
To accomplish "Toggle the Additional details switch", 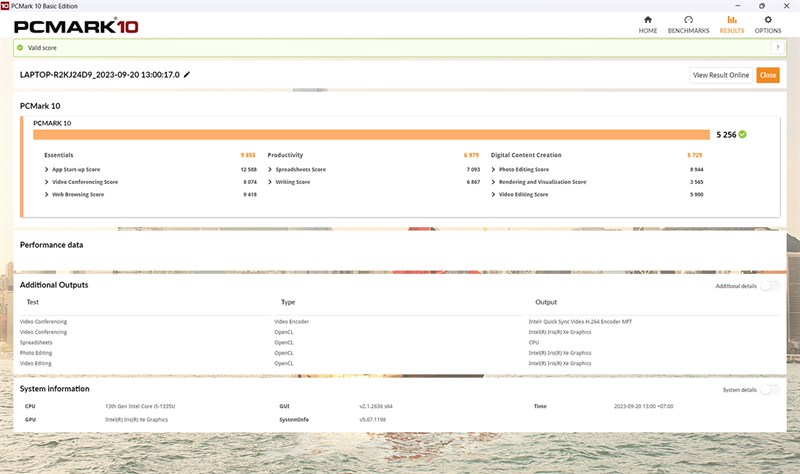I will (769, 286).
